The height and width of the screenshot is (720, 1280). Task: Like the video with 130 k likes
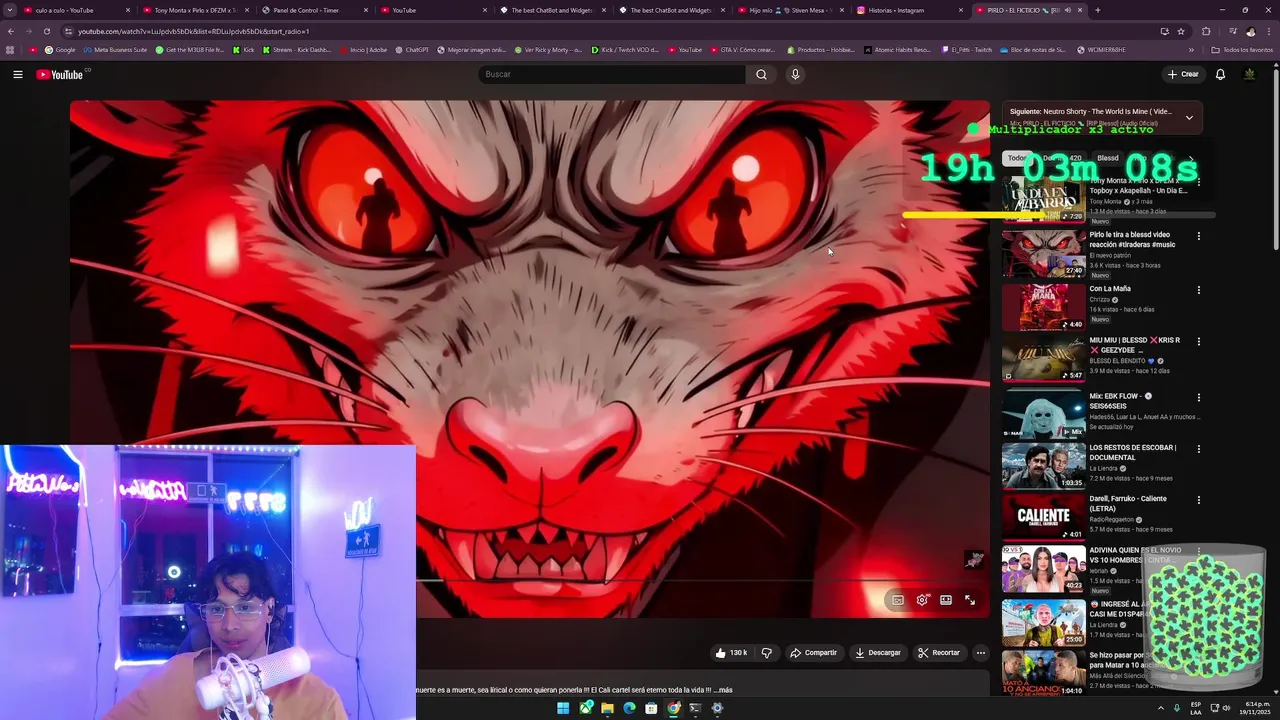(731, 653)
